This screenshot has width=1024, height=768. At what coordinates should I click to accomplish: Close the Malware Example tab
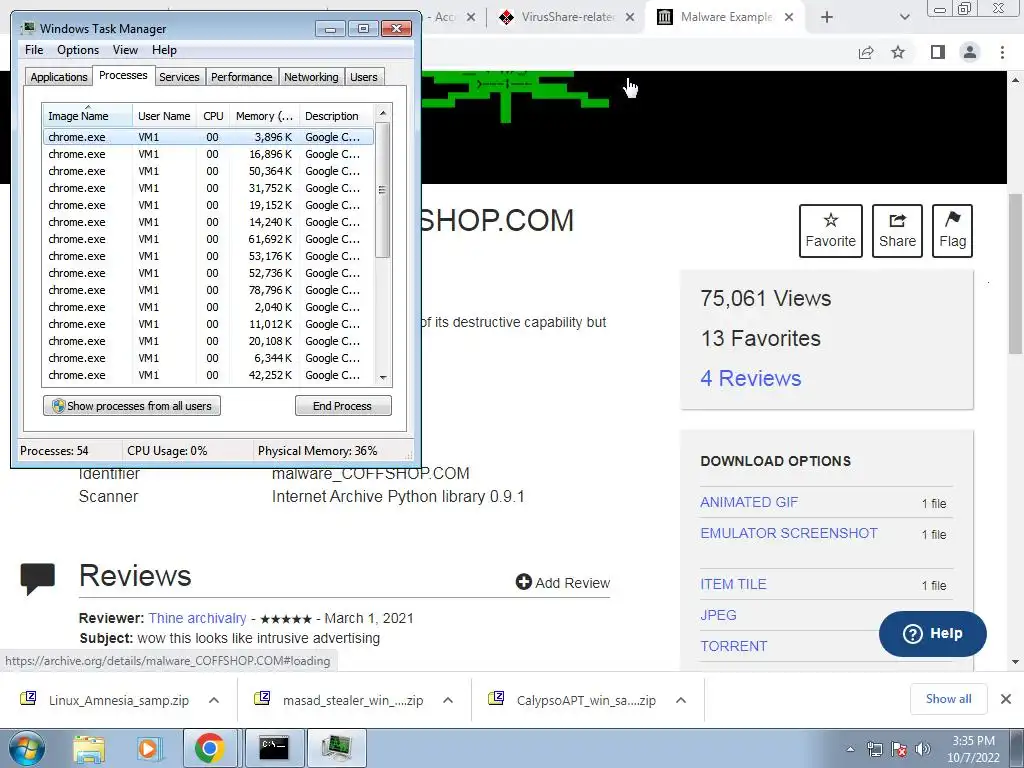pyautogui.click(x=789, y=17)
